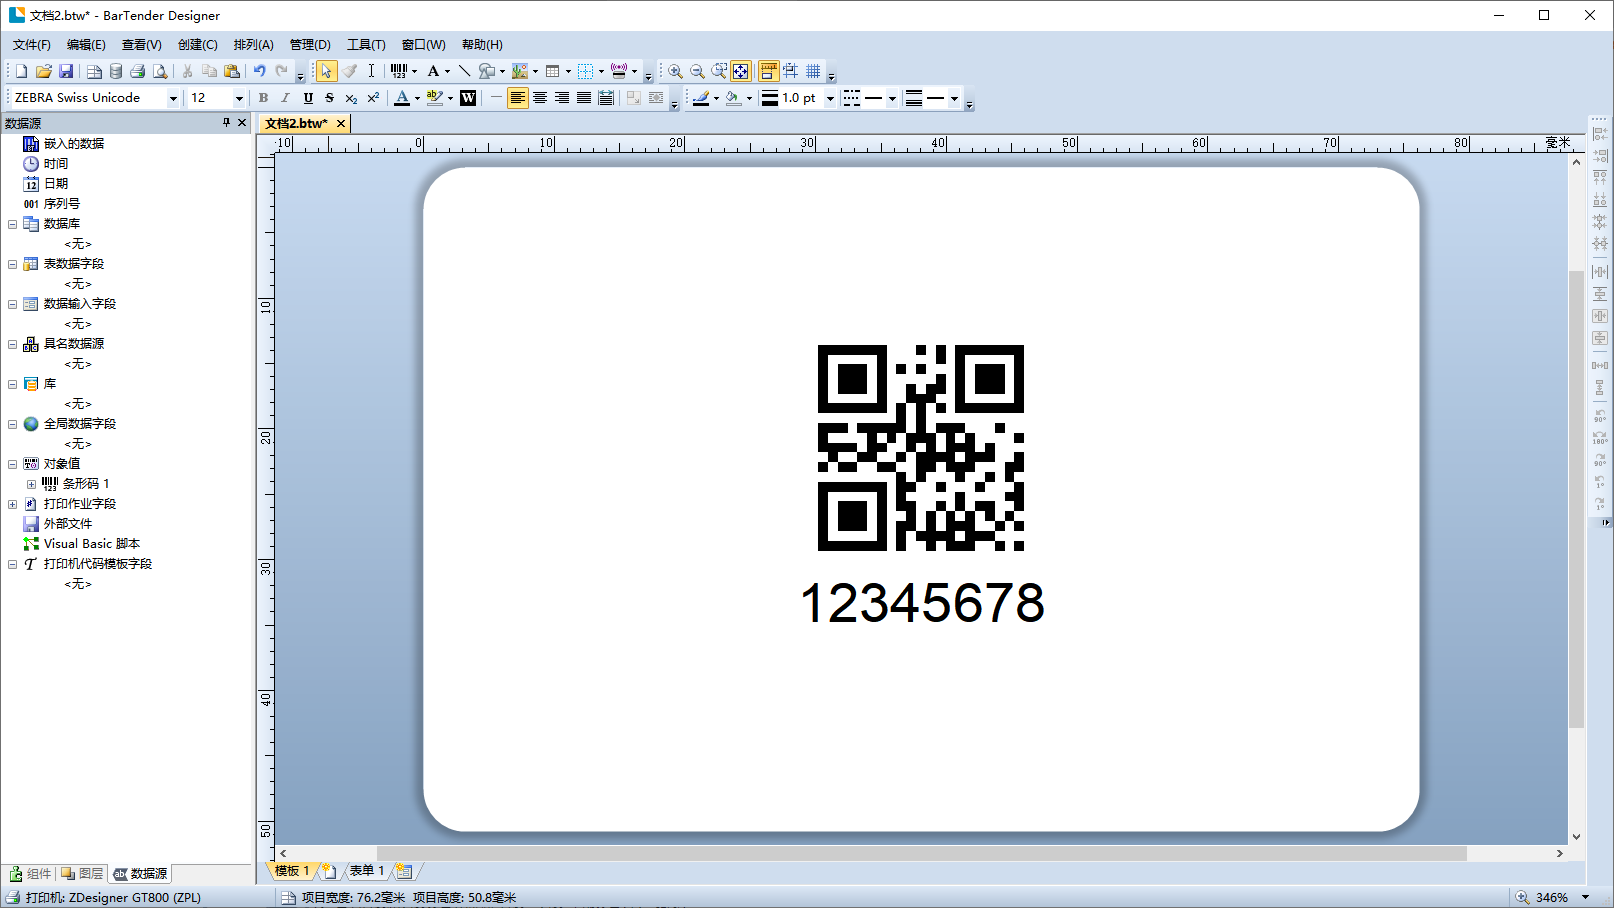Click the undo arrow icon
The height and width of the screenshot is (908, 1614).
coord(259,71)
